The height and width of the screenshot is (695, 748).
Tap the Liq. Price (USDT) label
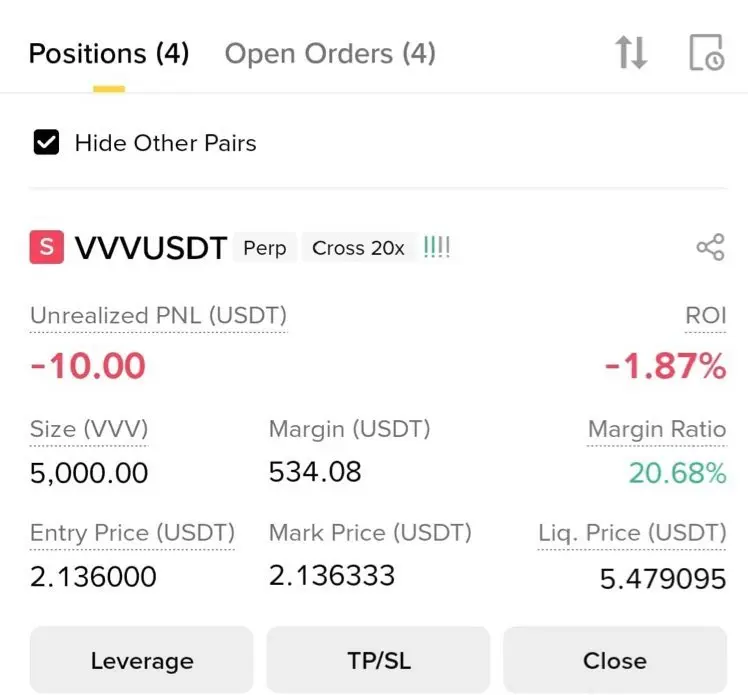click(x=632, y=533)
